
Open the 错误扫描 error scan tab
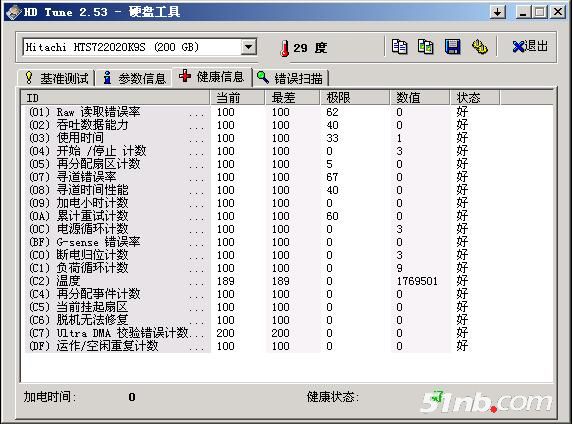click(x=291, y=78)
